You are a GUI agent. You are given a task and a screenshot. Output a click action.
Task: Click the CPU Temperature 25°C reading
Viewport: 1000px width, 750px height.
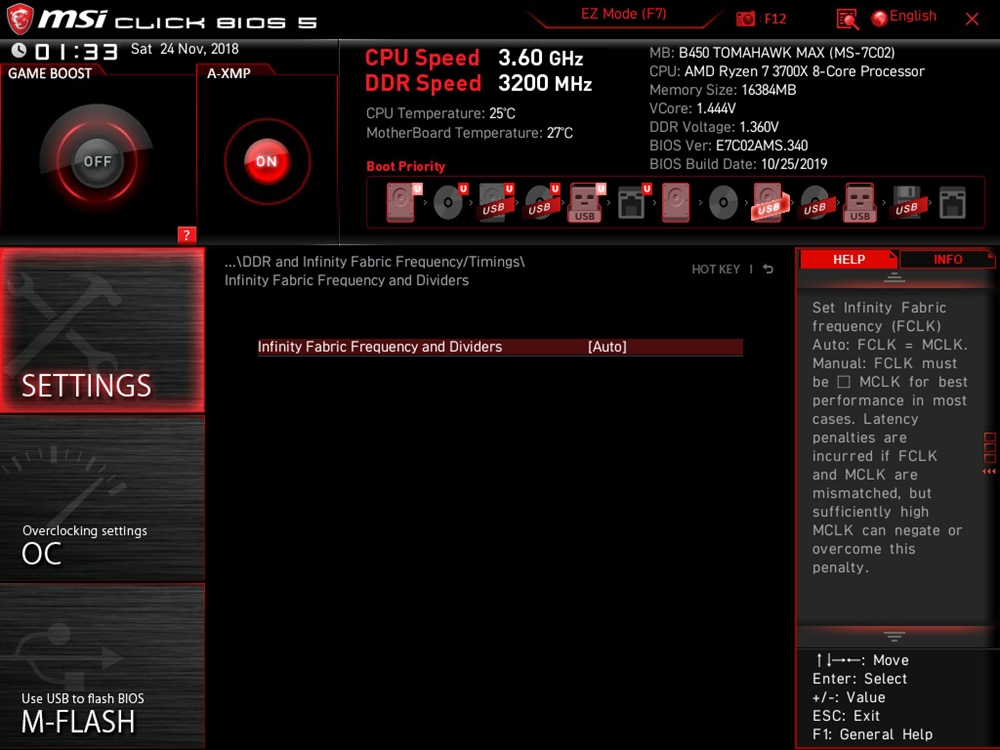pos(440,114)
